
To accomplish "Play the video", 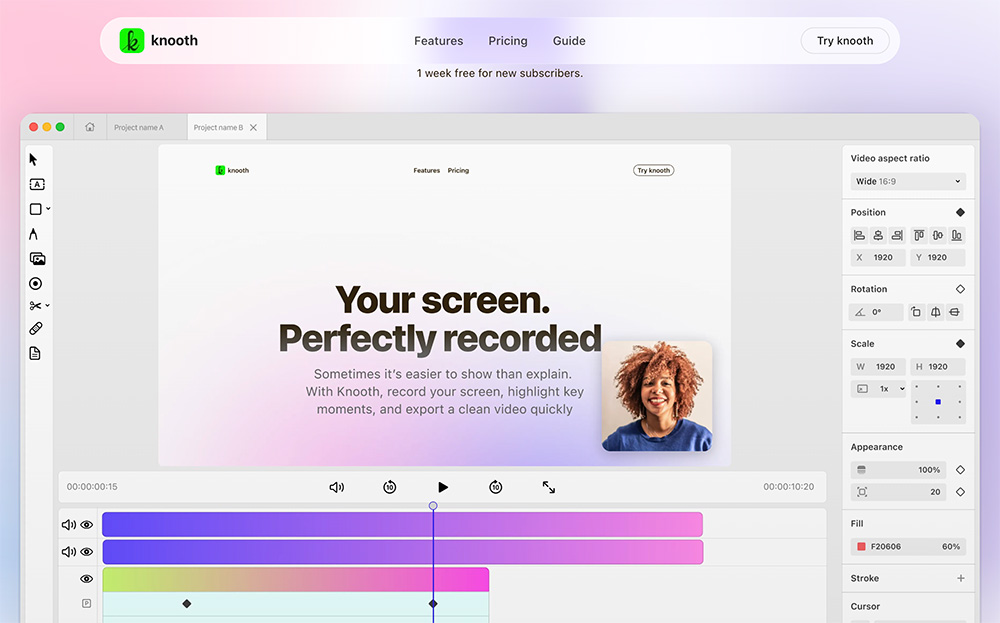I will (x=443, y=487).
